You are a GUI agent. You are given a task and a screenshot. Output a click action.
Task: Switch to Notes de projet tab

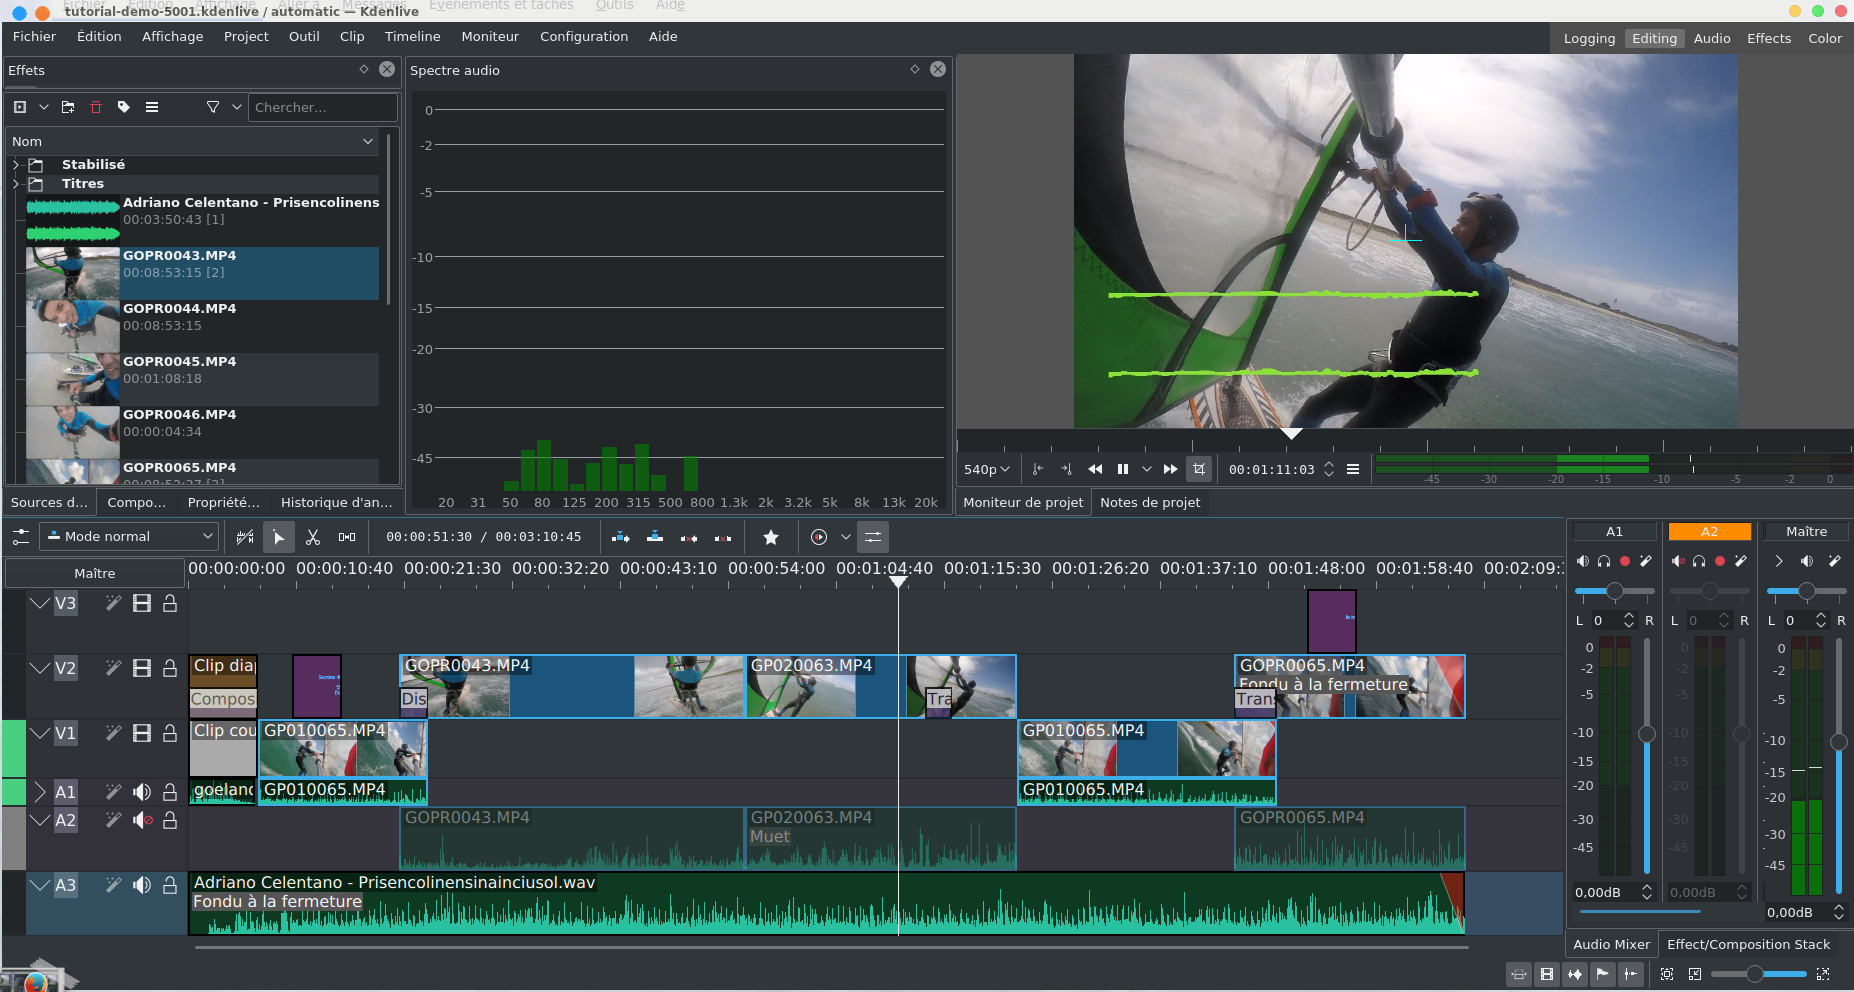(x=1150, y=503)
